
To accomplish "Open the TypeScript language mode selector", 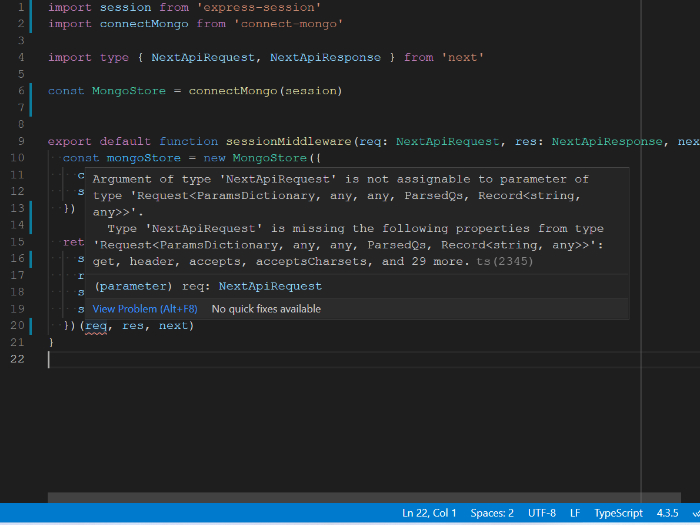I will point(618,513).
